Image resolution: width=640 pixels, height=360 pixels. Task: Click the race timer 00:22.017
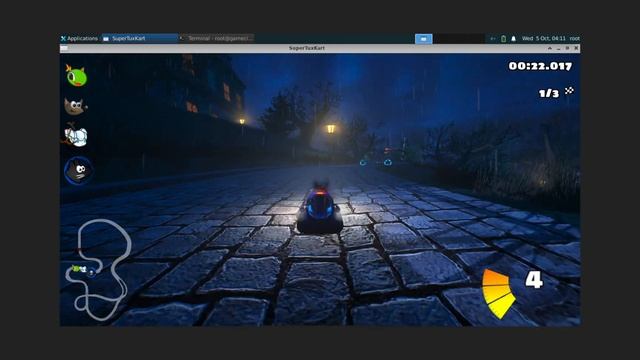point(540,66)
